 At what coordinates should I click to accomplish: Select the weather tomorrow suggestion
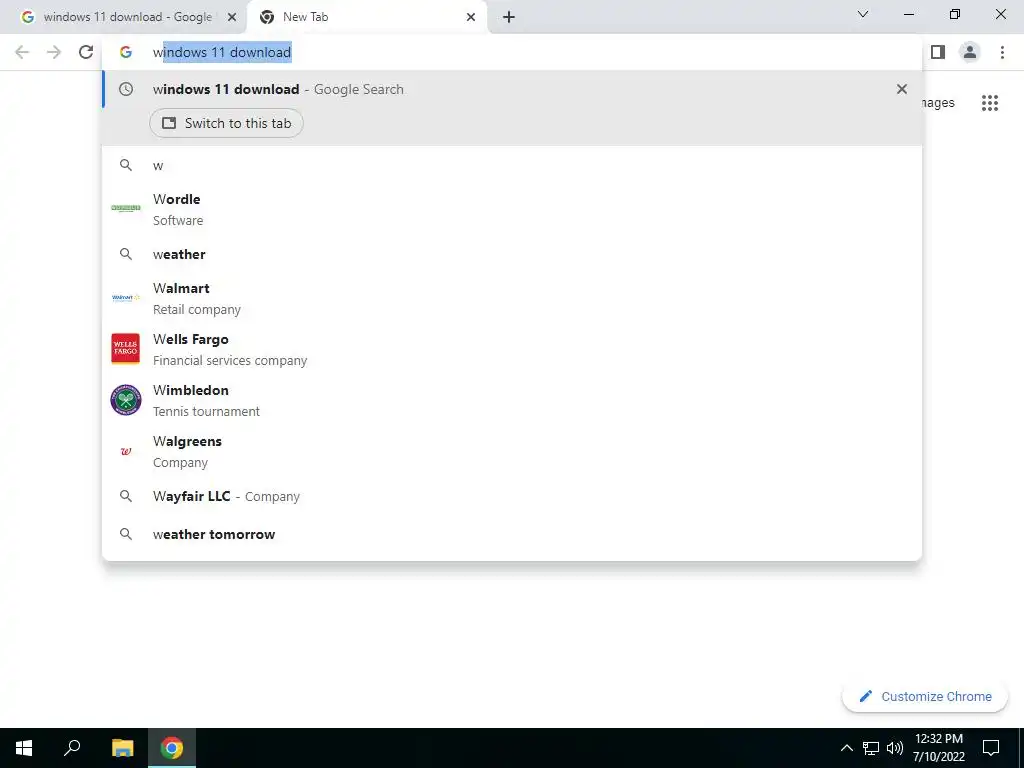pyautogui.click(x=512, y=534)
